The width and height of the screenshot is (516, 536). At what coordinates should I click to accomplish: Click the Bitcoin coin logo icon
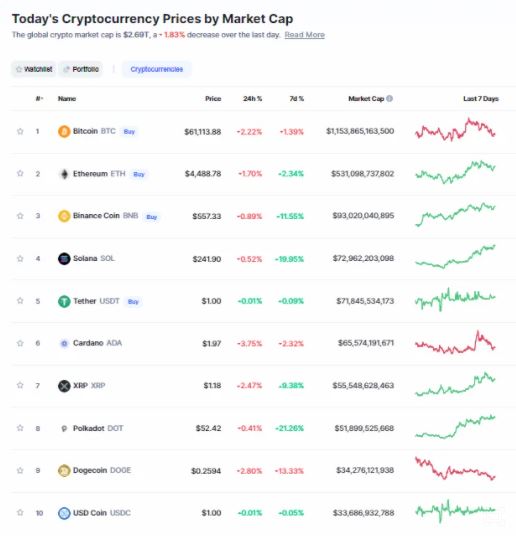tap(64, 131)
